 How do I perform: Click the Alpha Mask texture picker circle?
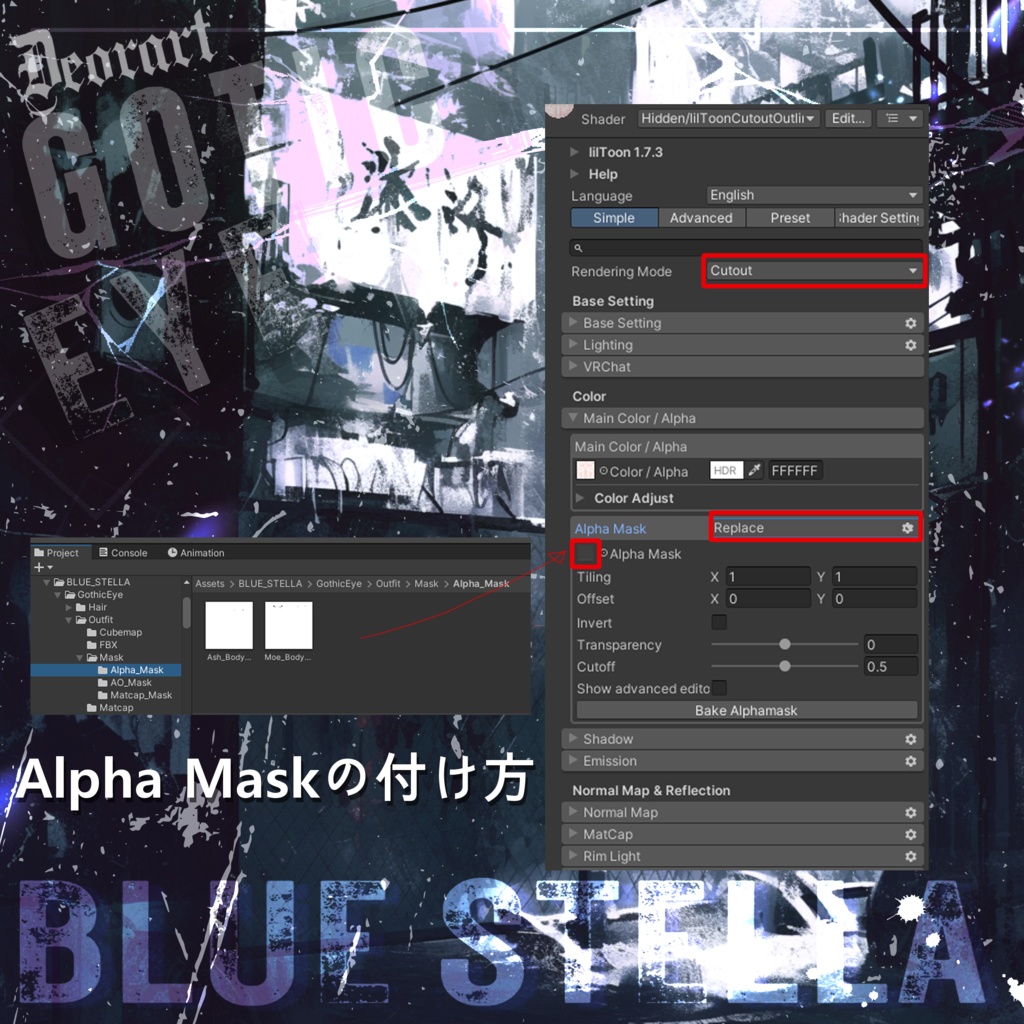pyautogui.click(x=603, y=553)
